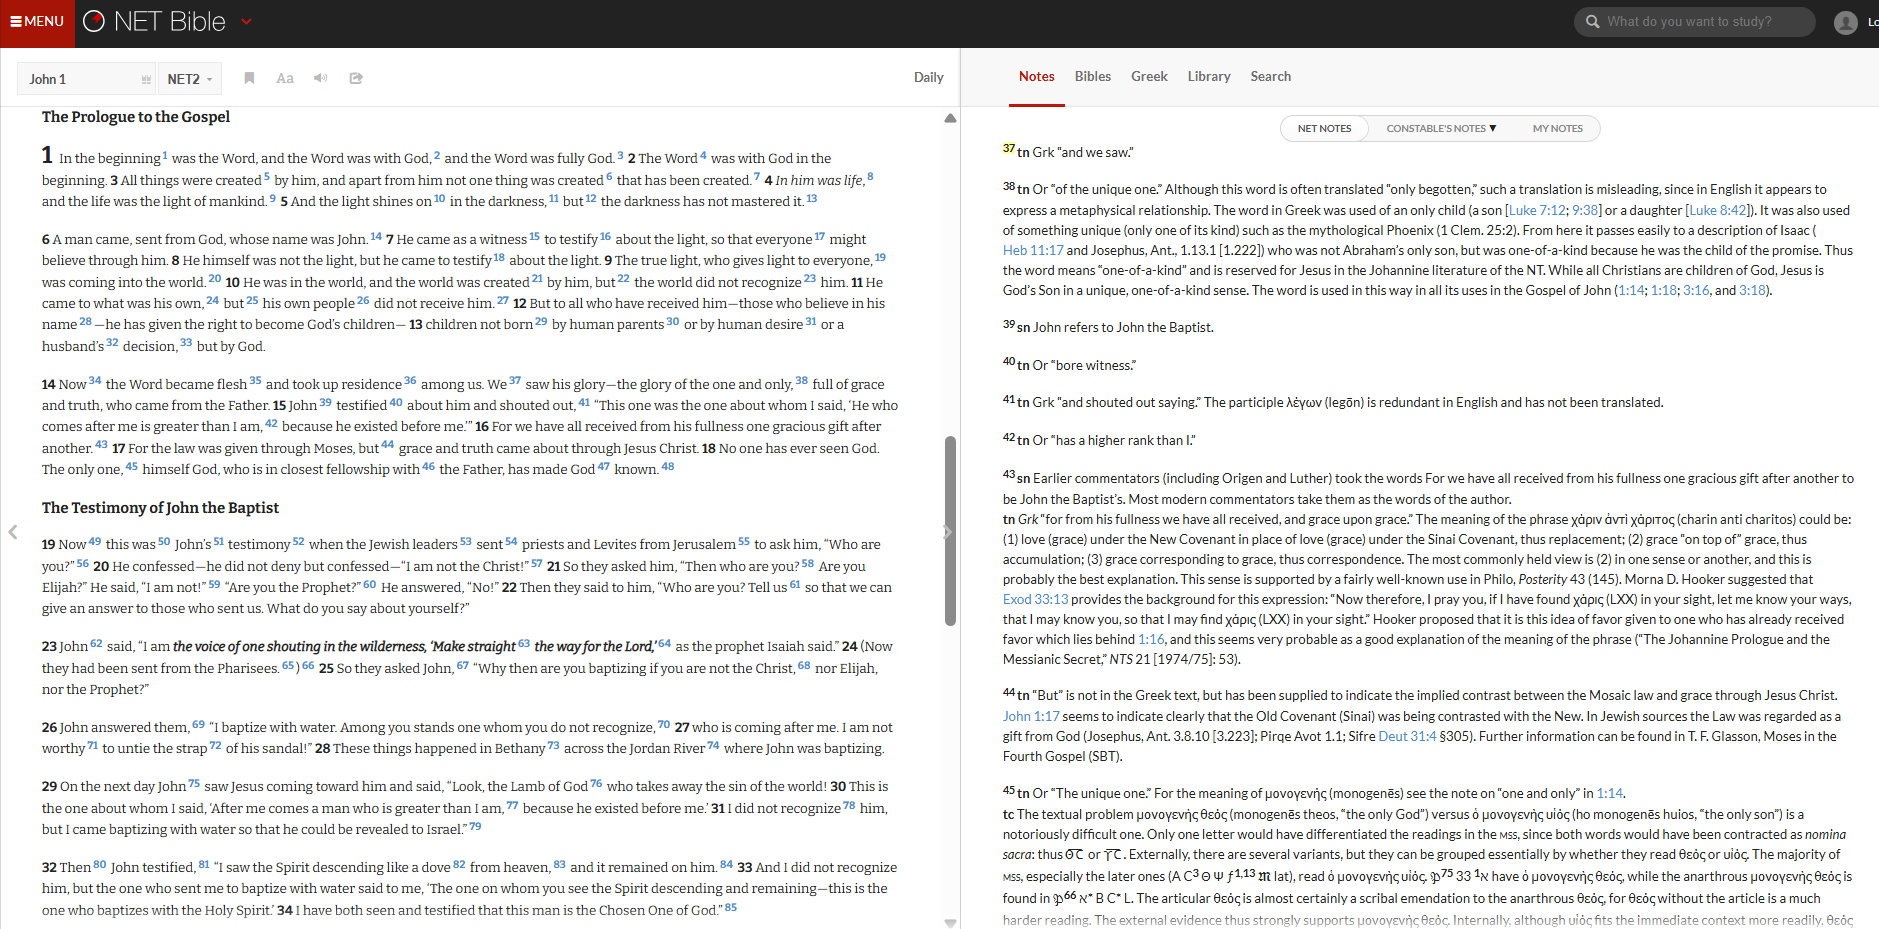
Task: Open the NET2 version dropdown
Action: click(190, 79)
